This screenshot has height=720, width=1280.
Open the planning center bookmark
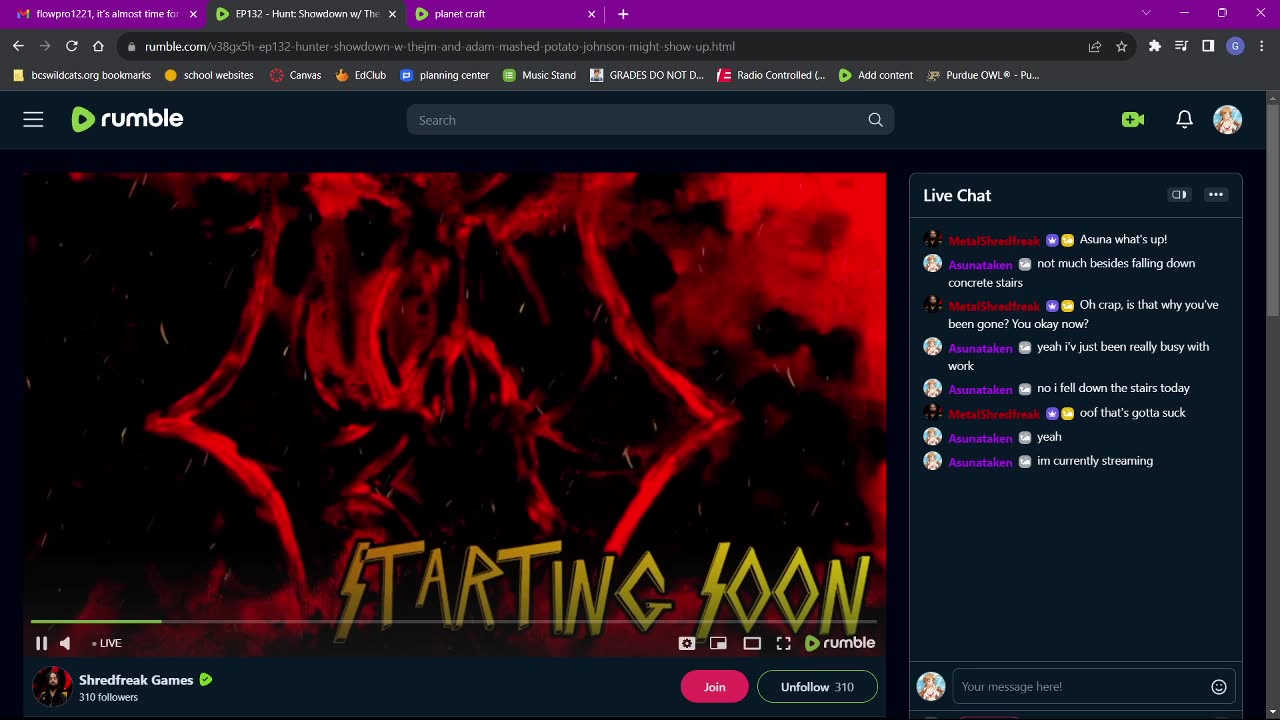tap(446, 75)
